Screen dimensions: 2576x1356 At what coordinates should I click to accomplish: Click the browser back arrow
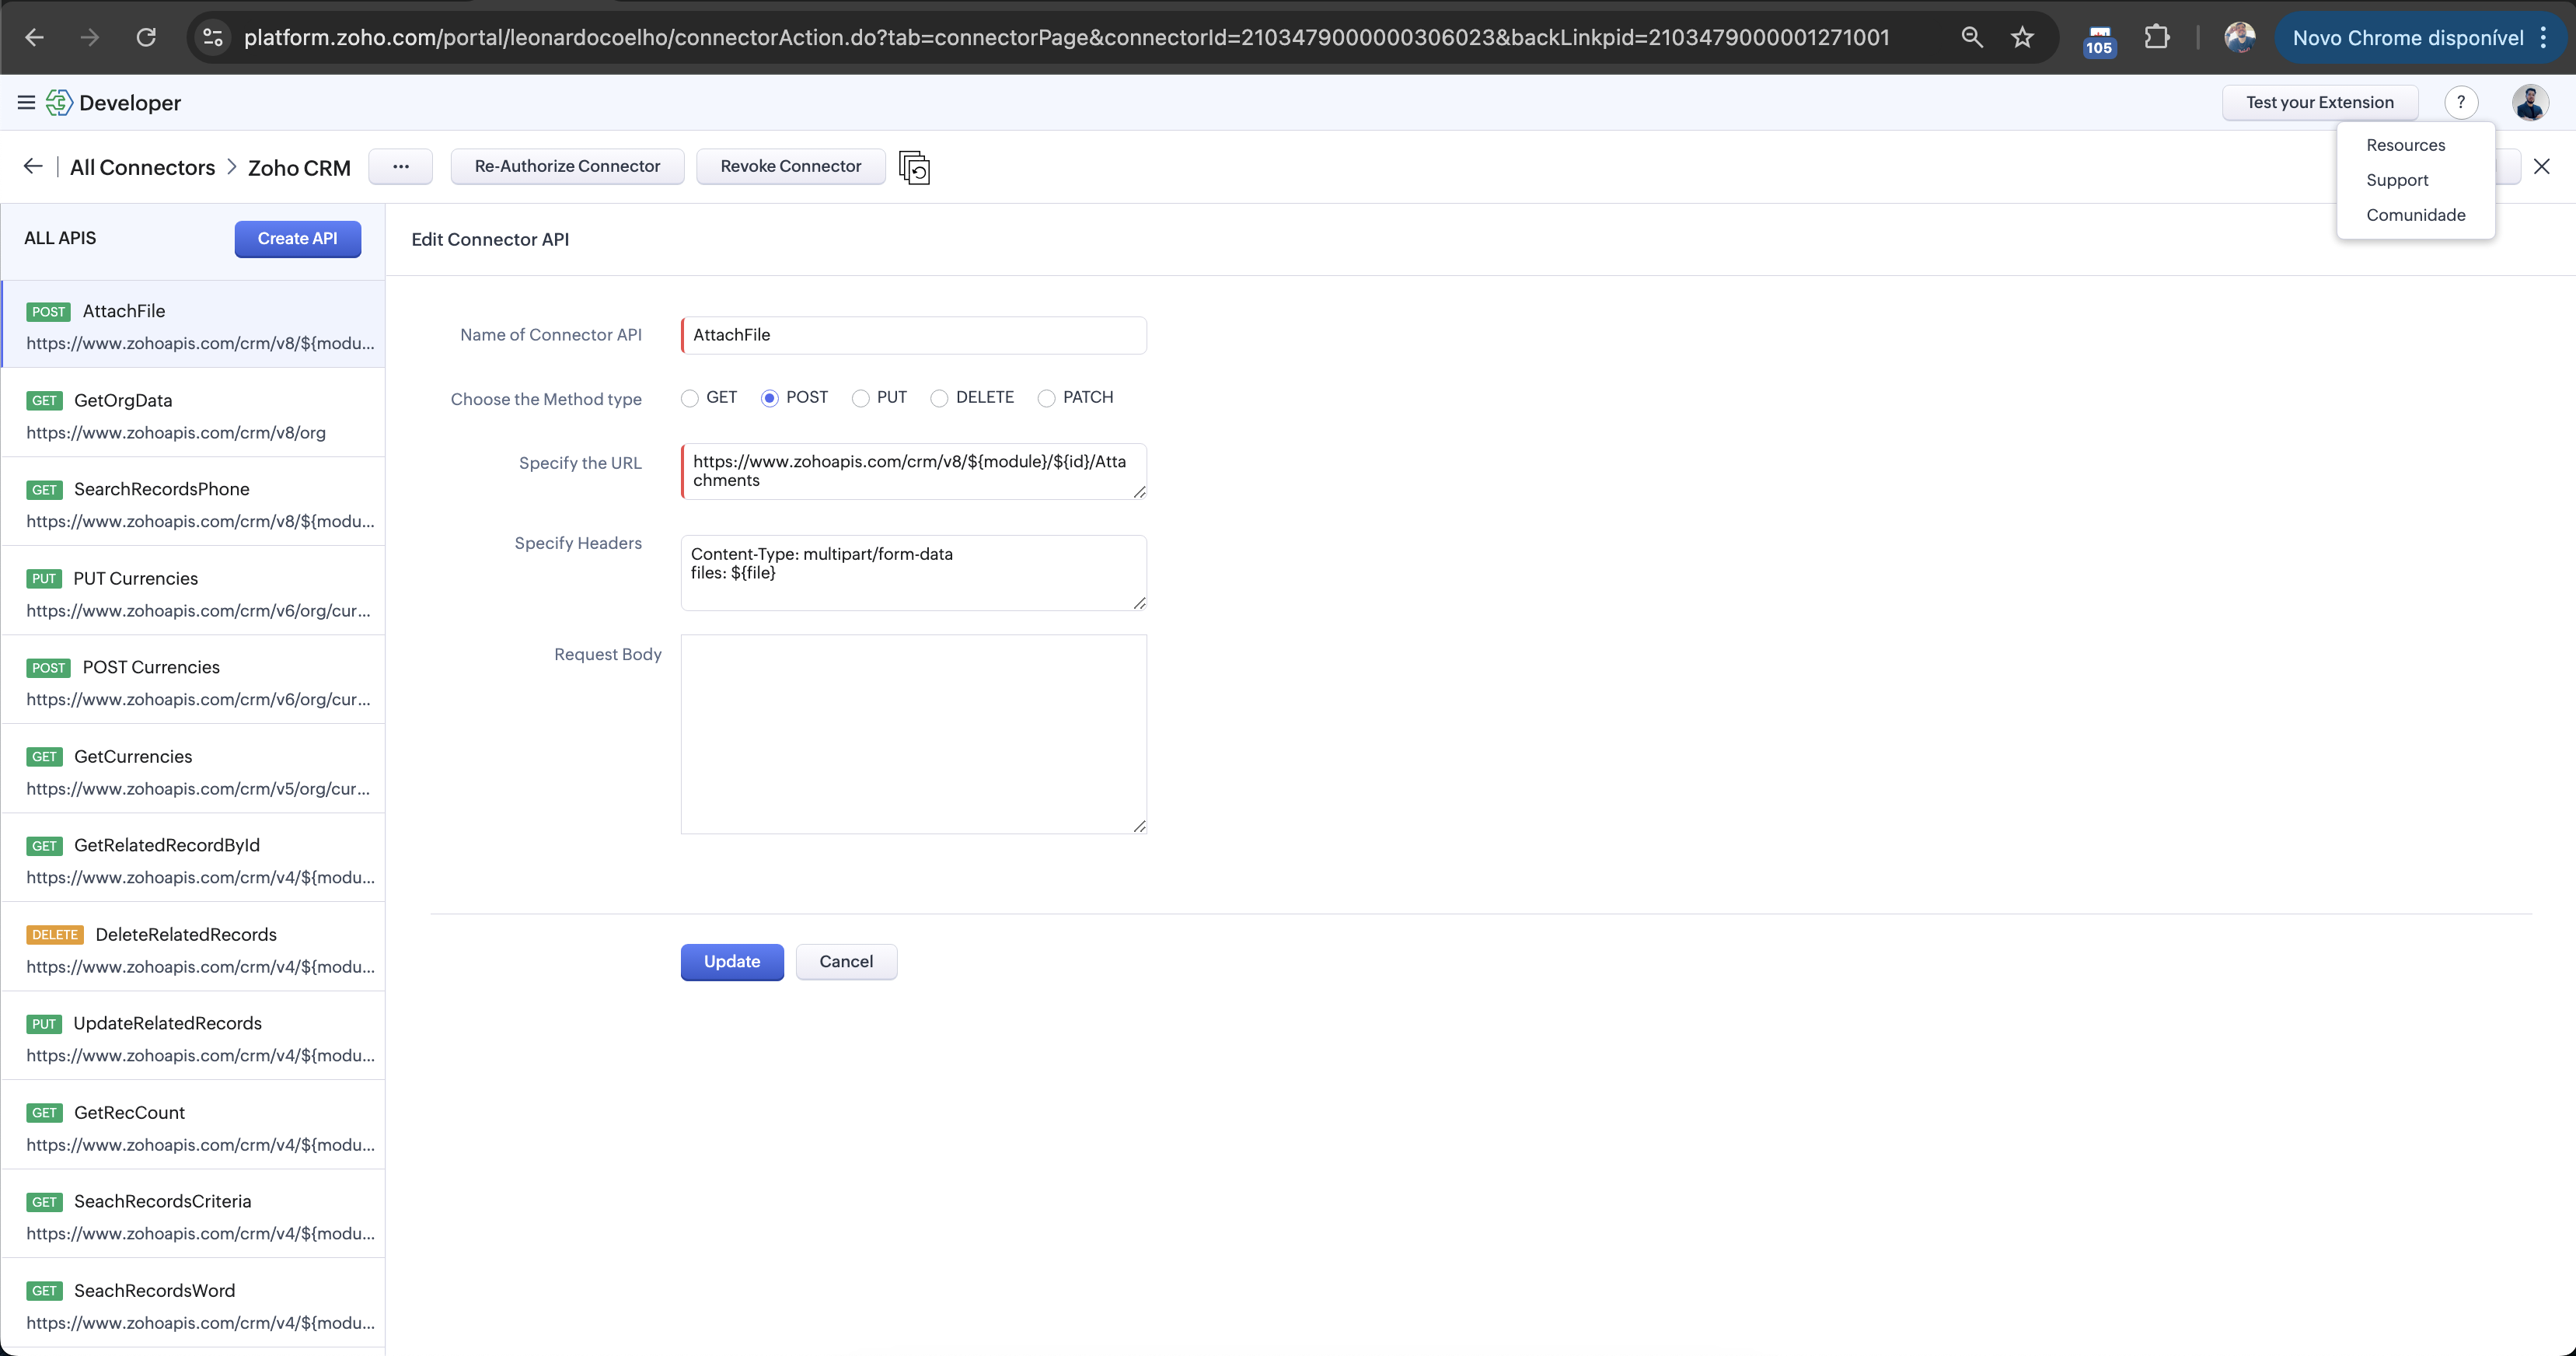tap(34, 37)
